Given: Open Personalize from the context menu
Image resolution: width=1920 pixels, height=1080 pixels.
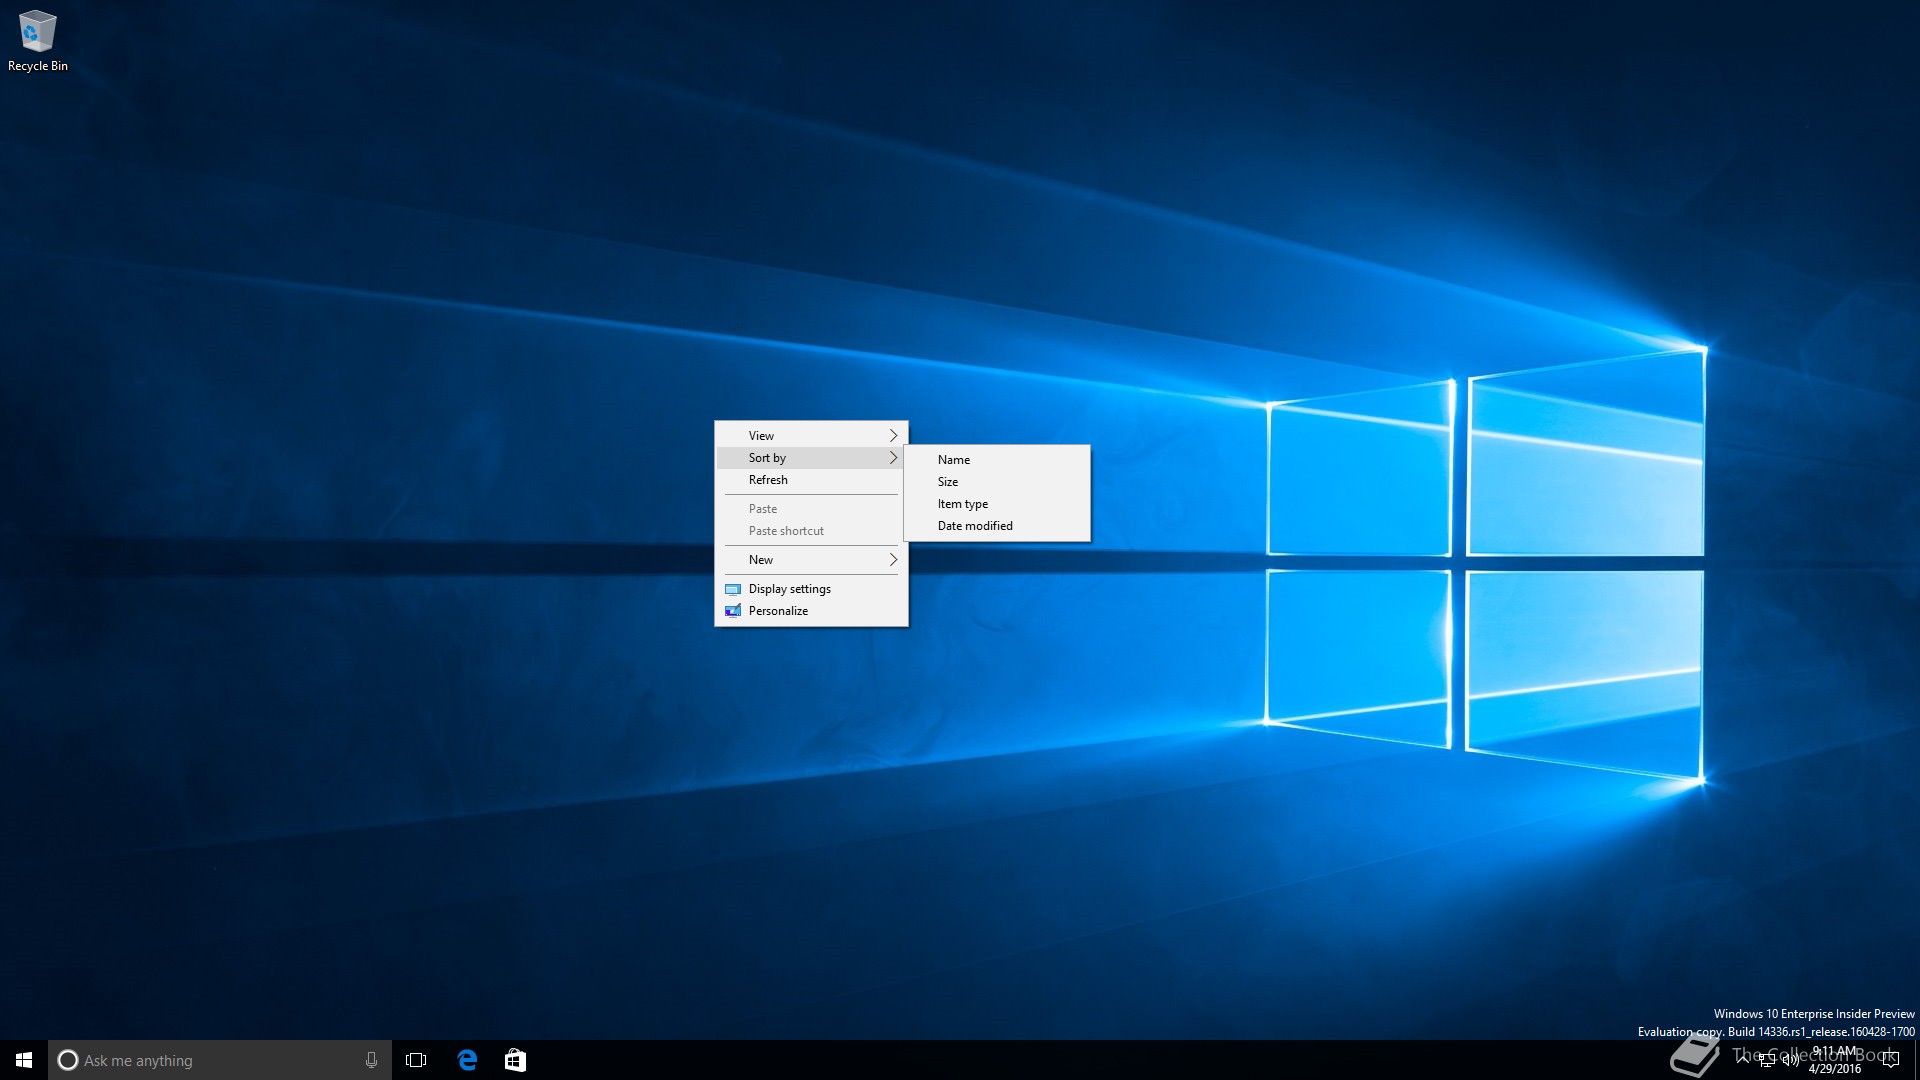Looking at the screenshot, I should [x=812, y=611].
